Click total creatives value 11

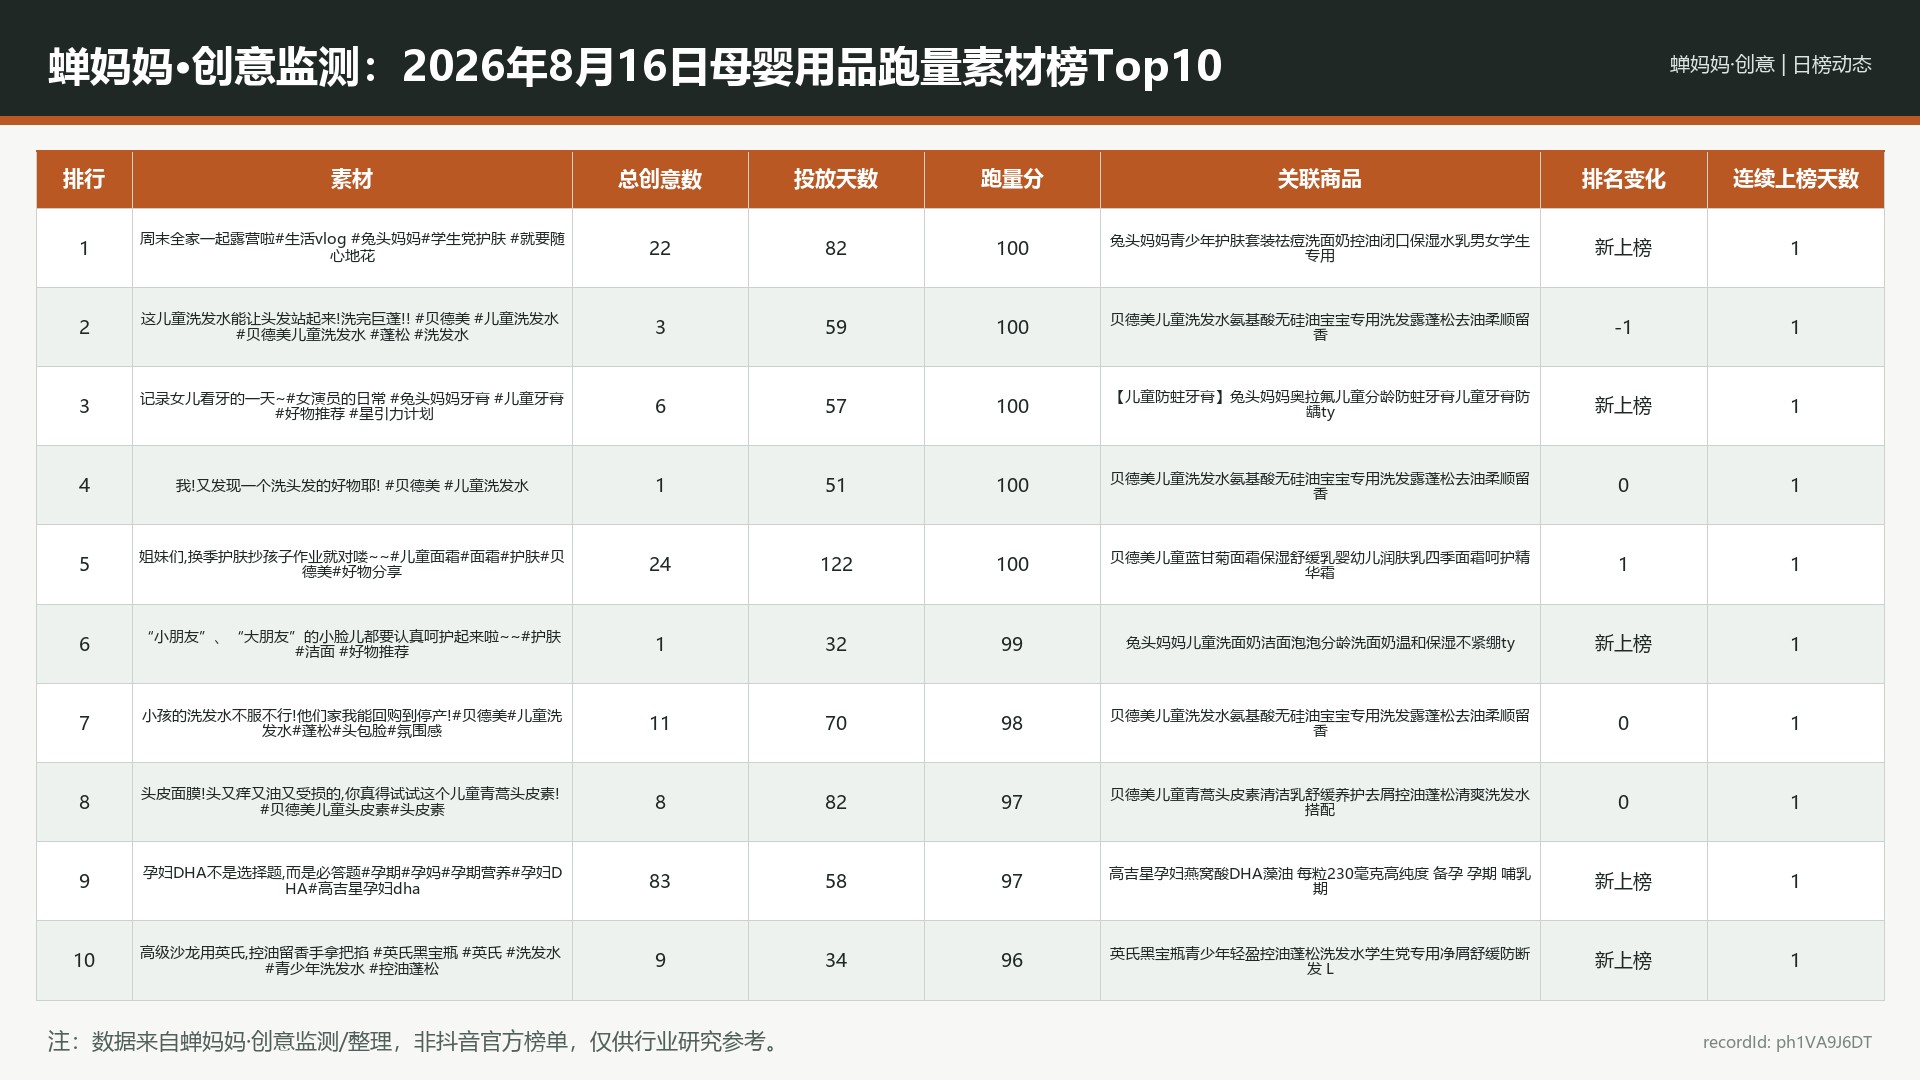click(660, 723)
